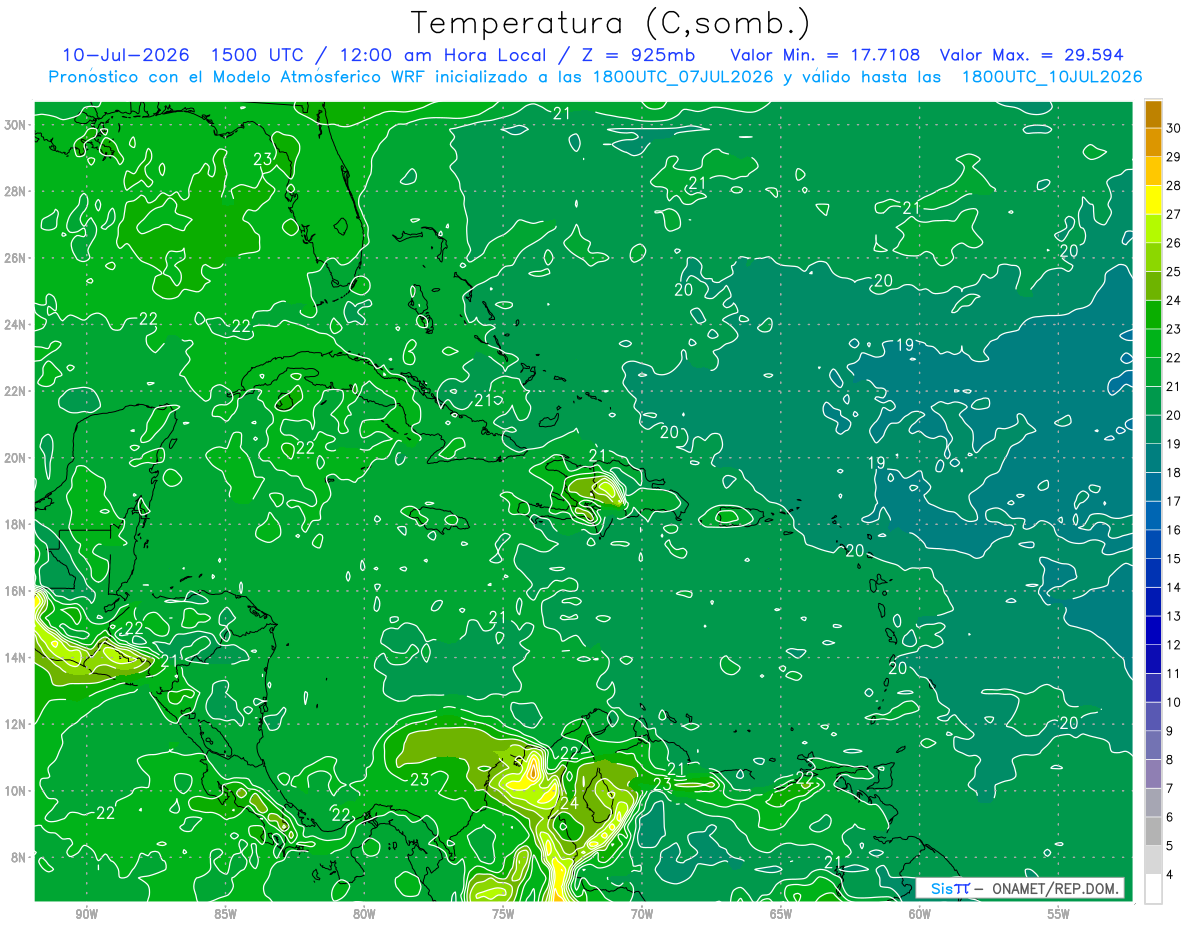
Task: Click the 1800UTC_07JUL2026 initialization time
Action: point(682,77)
